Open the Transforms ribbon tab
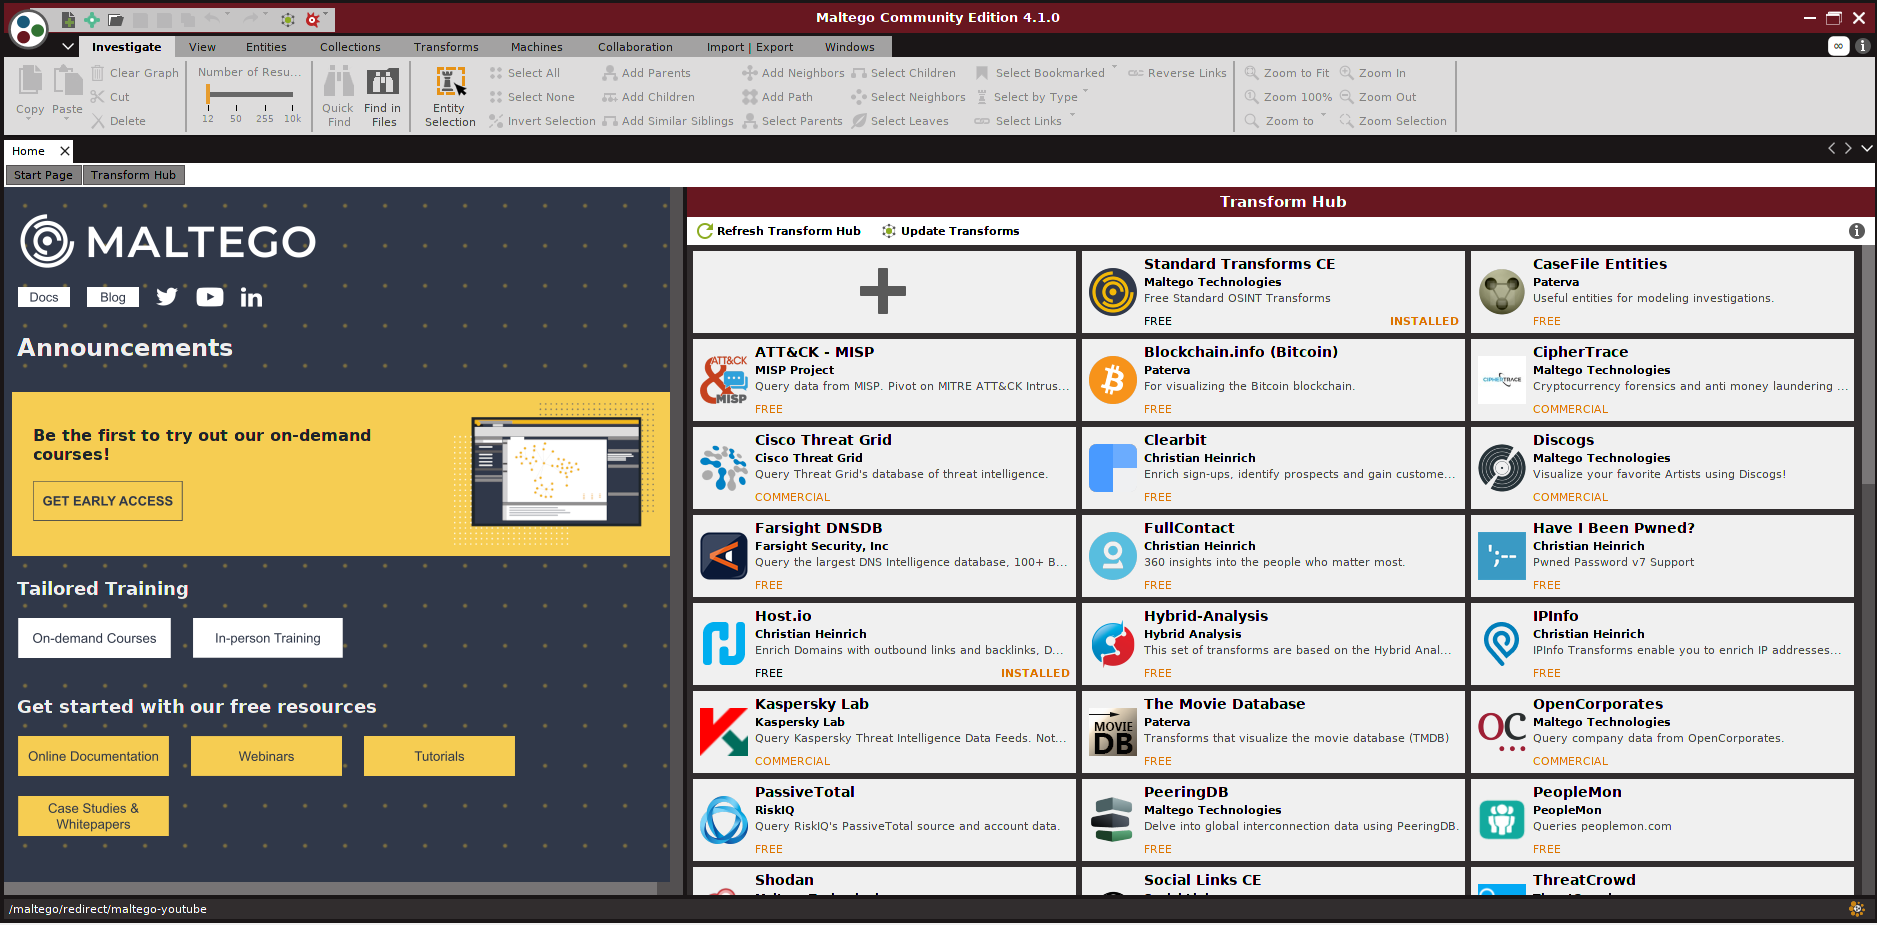This screenshot has height=925, width=1877. coord(446,47)
